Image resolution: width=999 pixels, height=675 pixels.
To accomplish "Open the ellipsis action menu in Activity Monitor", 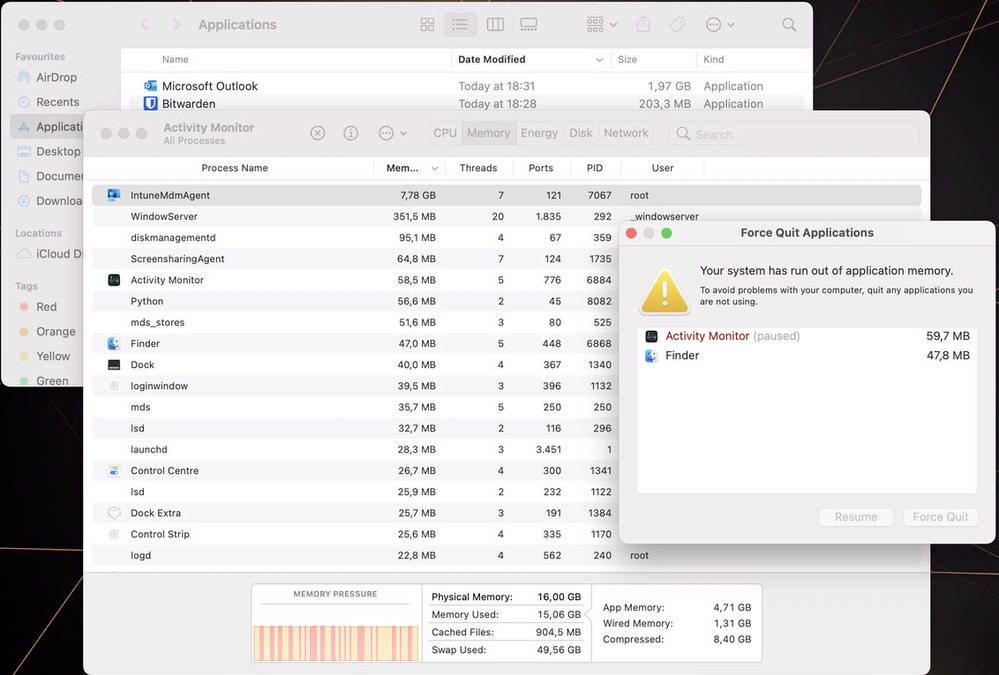I will click(392, 133).
